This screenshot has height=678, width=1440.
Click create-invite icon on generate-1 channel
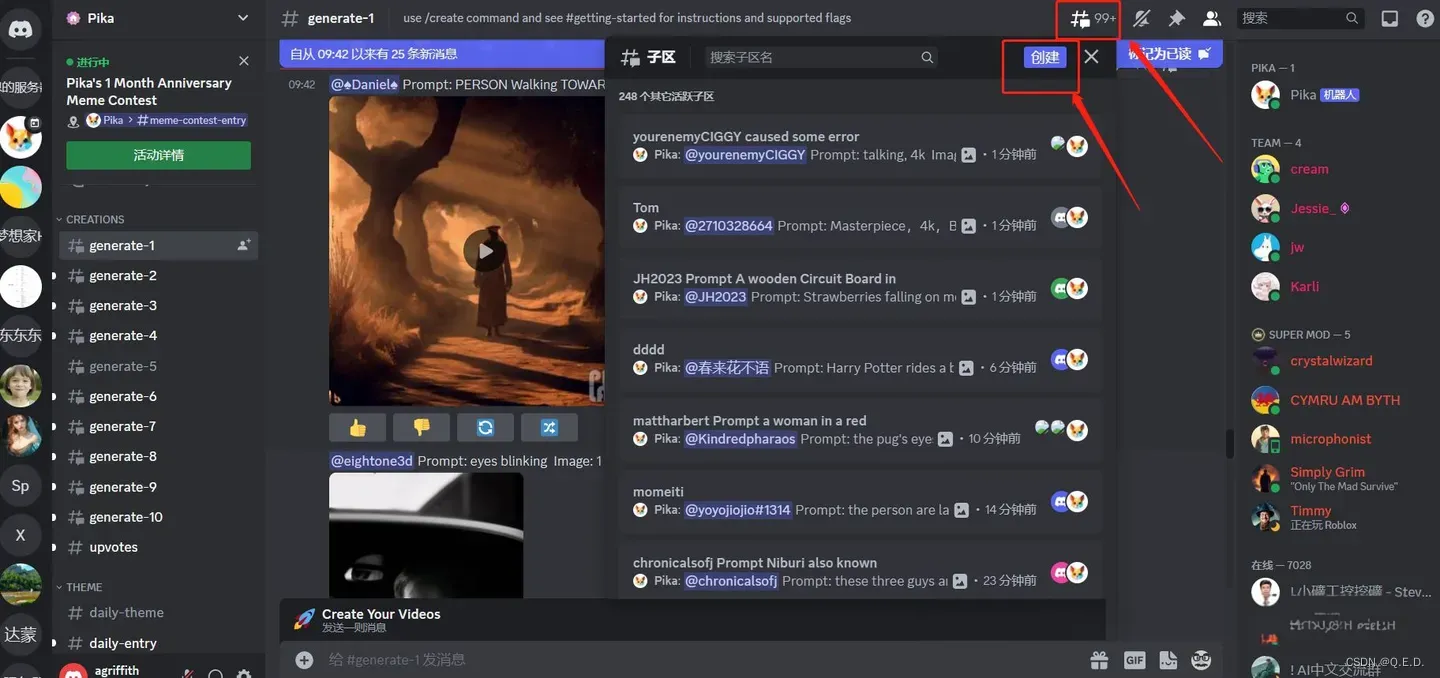[x=243, y=245]
